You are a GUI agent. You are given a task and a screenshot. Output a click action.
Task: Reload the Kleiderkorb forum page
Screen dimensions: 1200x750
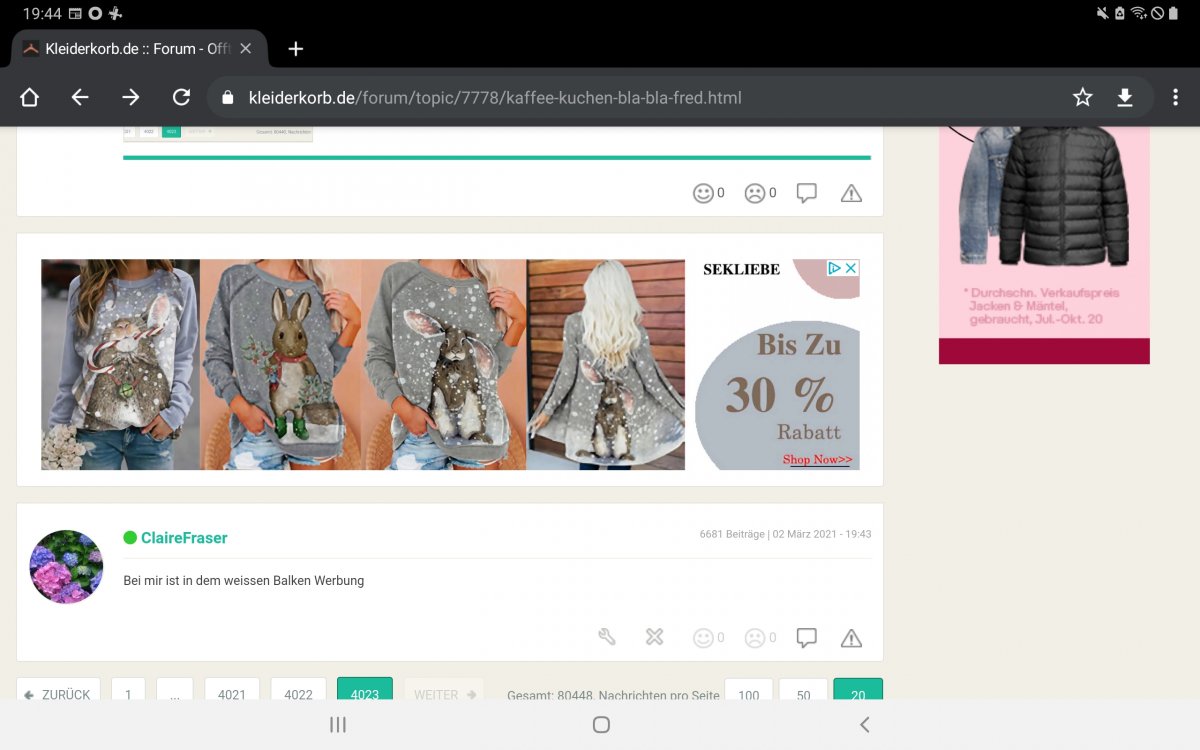[181, 97]
